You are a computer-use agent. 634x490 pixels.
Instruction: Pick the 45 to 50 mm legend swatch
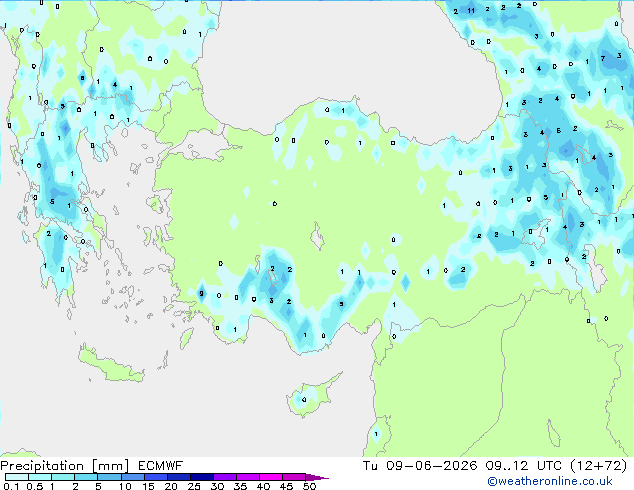(x=294, y=477)
